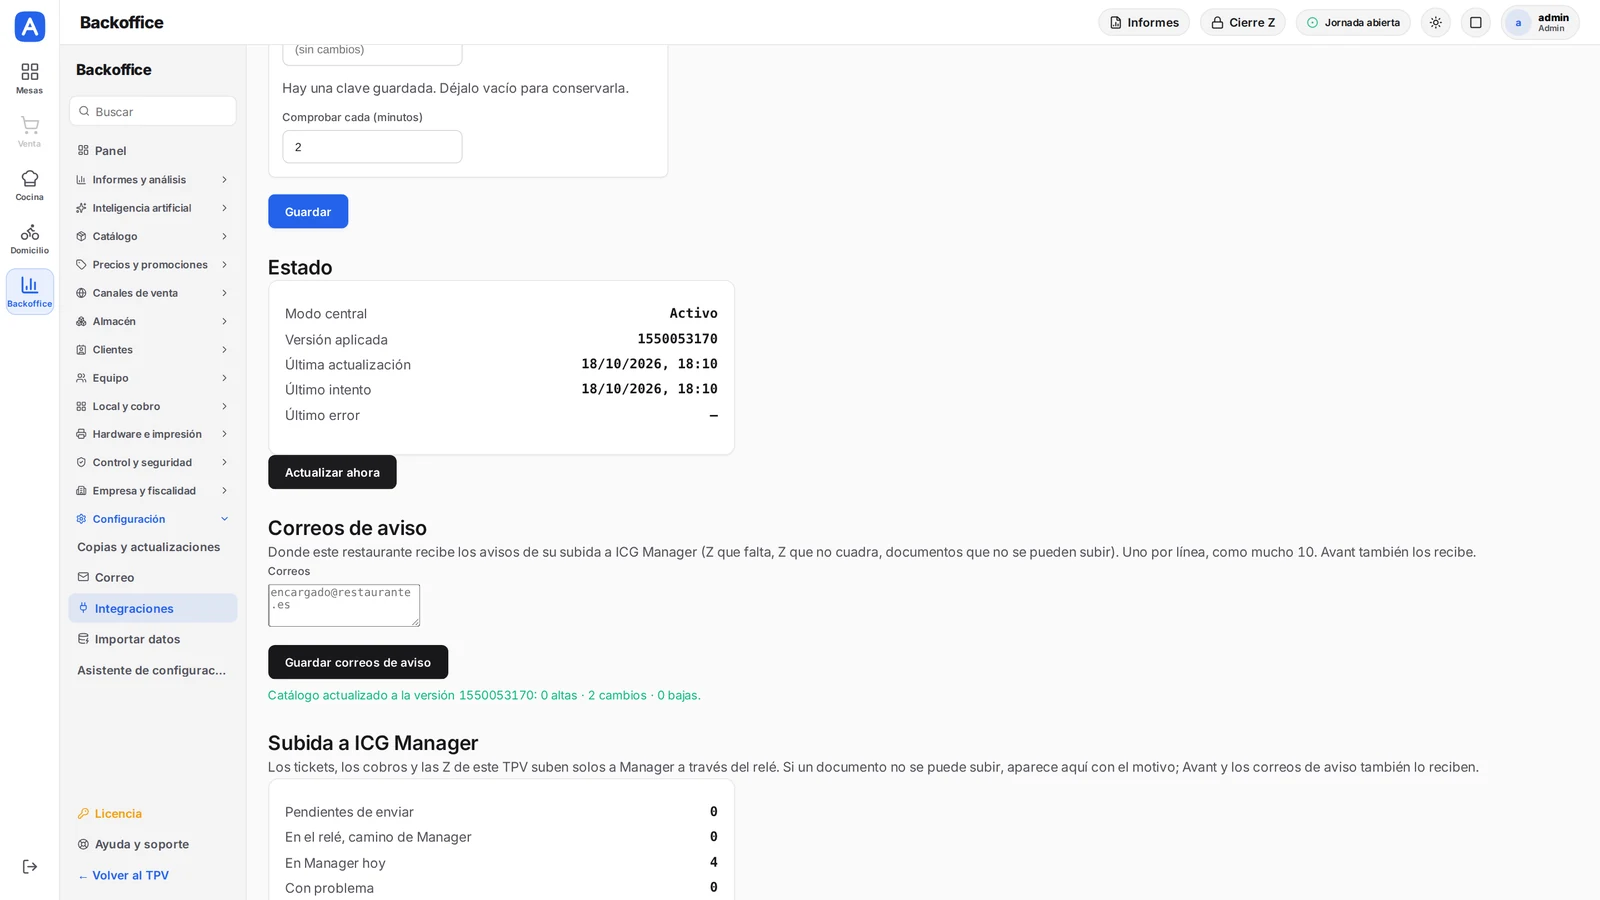
Task: Open the Domicilio delivery bike icon
Action: coord(30,238)
